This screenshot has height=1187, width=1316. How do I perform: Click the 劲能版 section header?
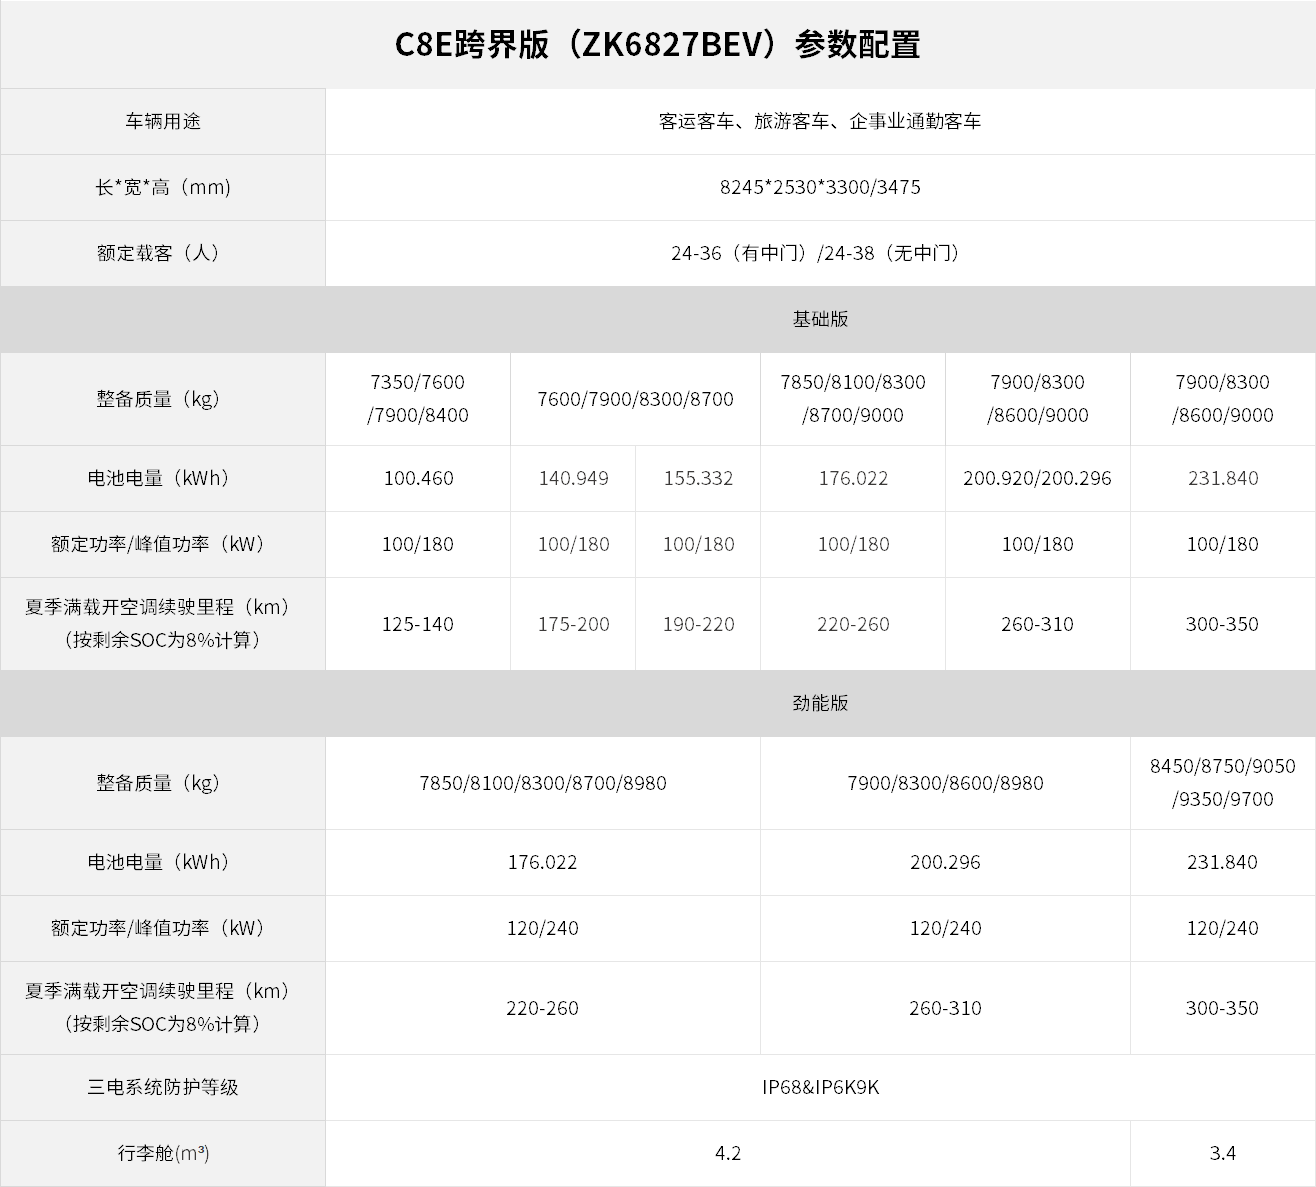click(x=820, y=703)
